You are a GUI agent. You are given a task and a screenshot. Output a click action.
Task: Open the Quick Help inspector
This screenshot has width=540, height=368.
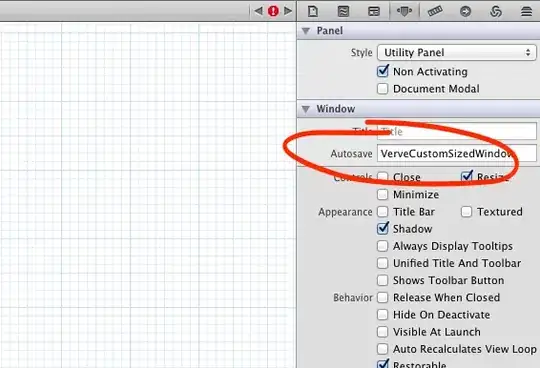(x=343, y=11)
